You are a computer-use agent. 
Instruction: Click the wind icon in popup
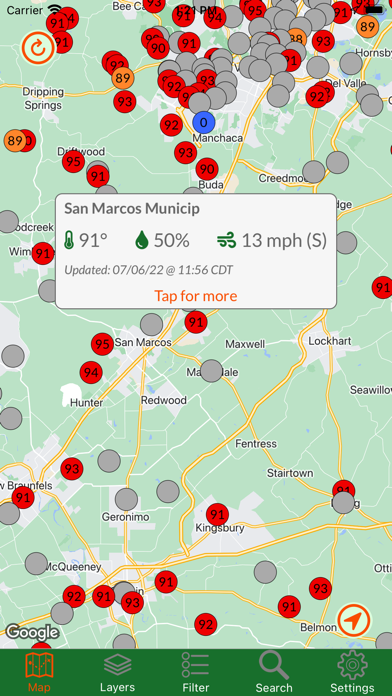[226, 241]
